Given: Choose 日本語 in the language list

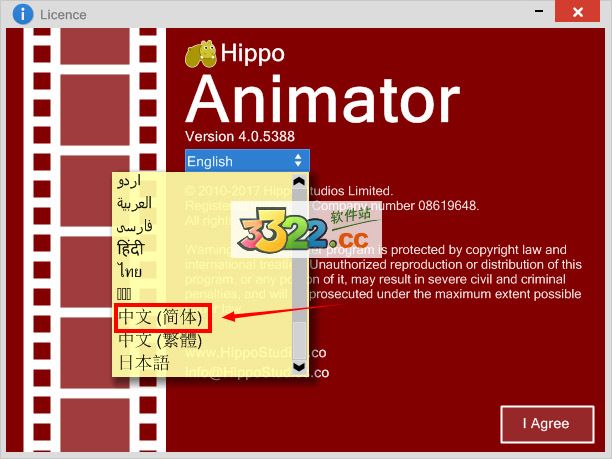Looking at the screenshot, I should tap(144, 363).
